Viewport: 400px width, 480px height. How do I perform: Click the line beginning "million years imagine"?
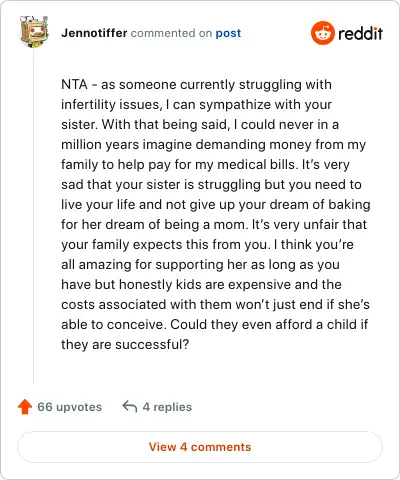point(213,145)
